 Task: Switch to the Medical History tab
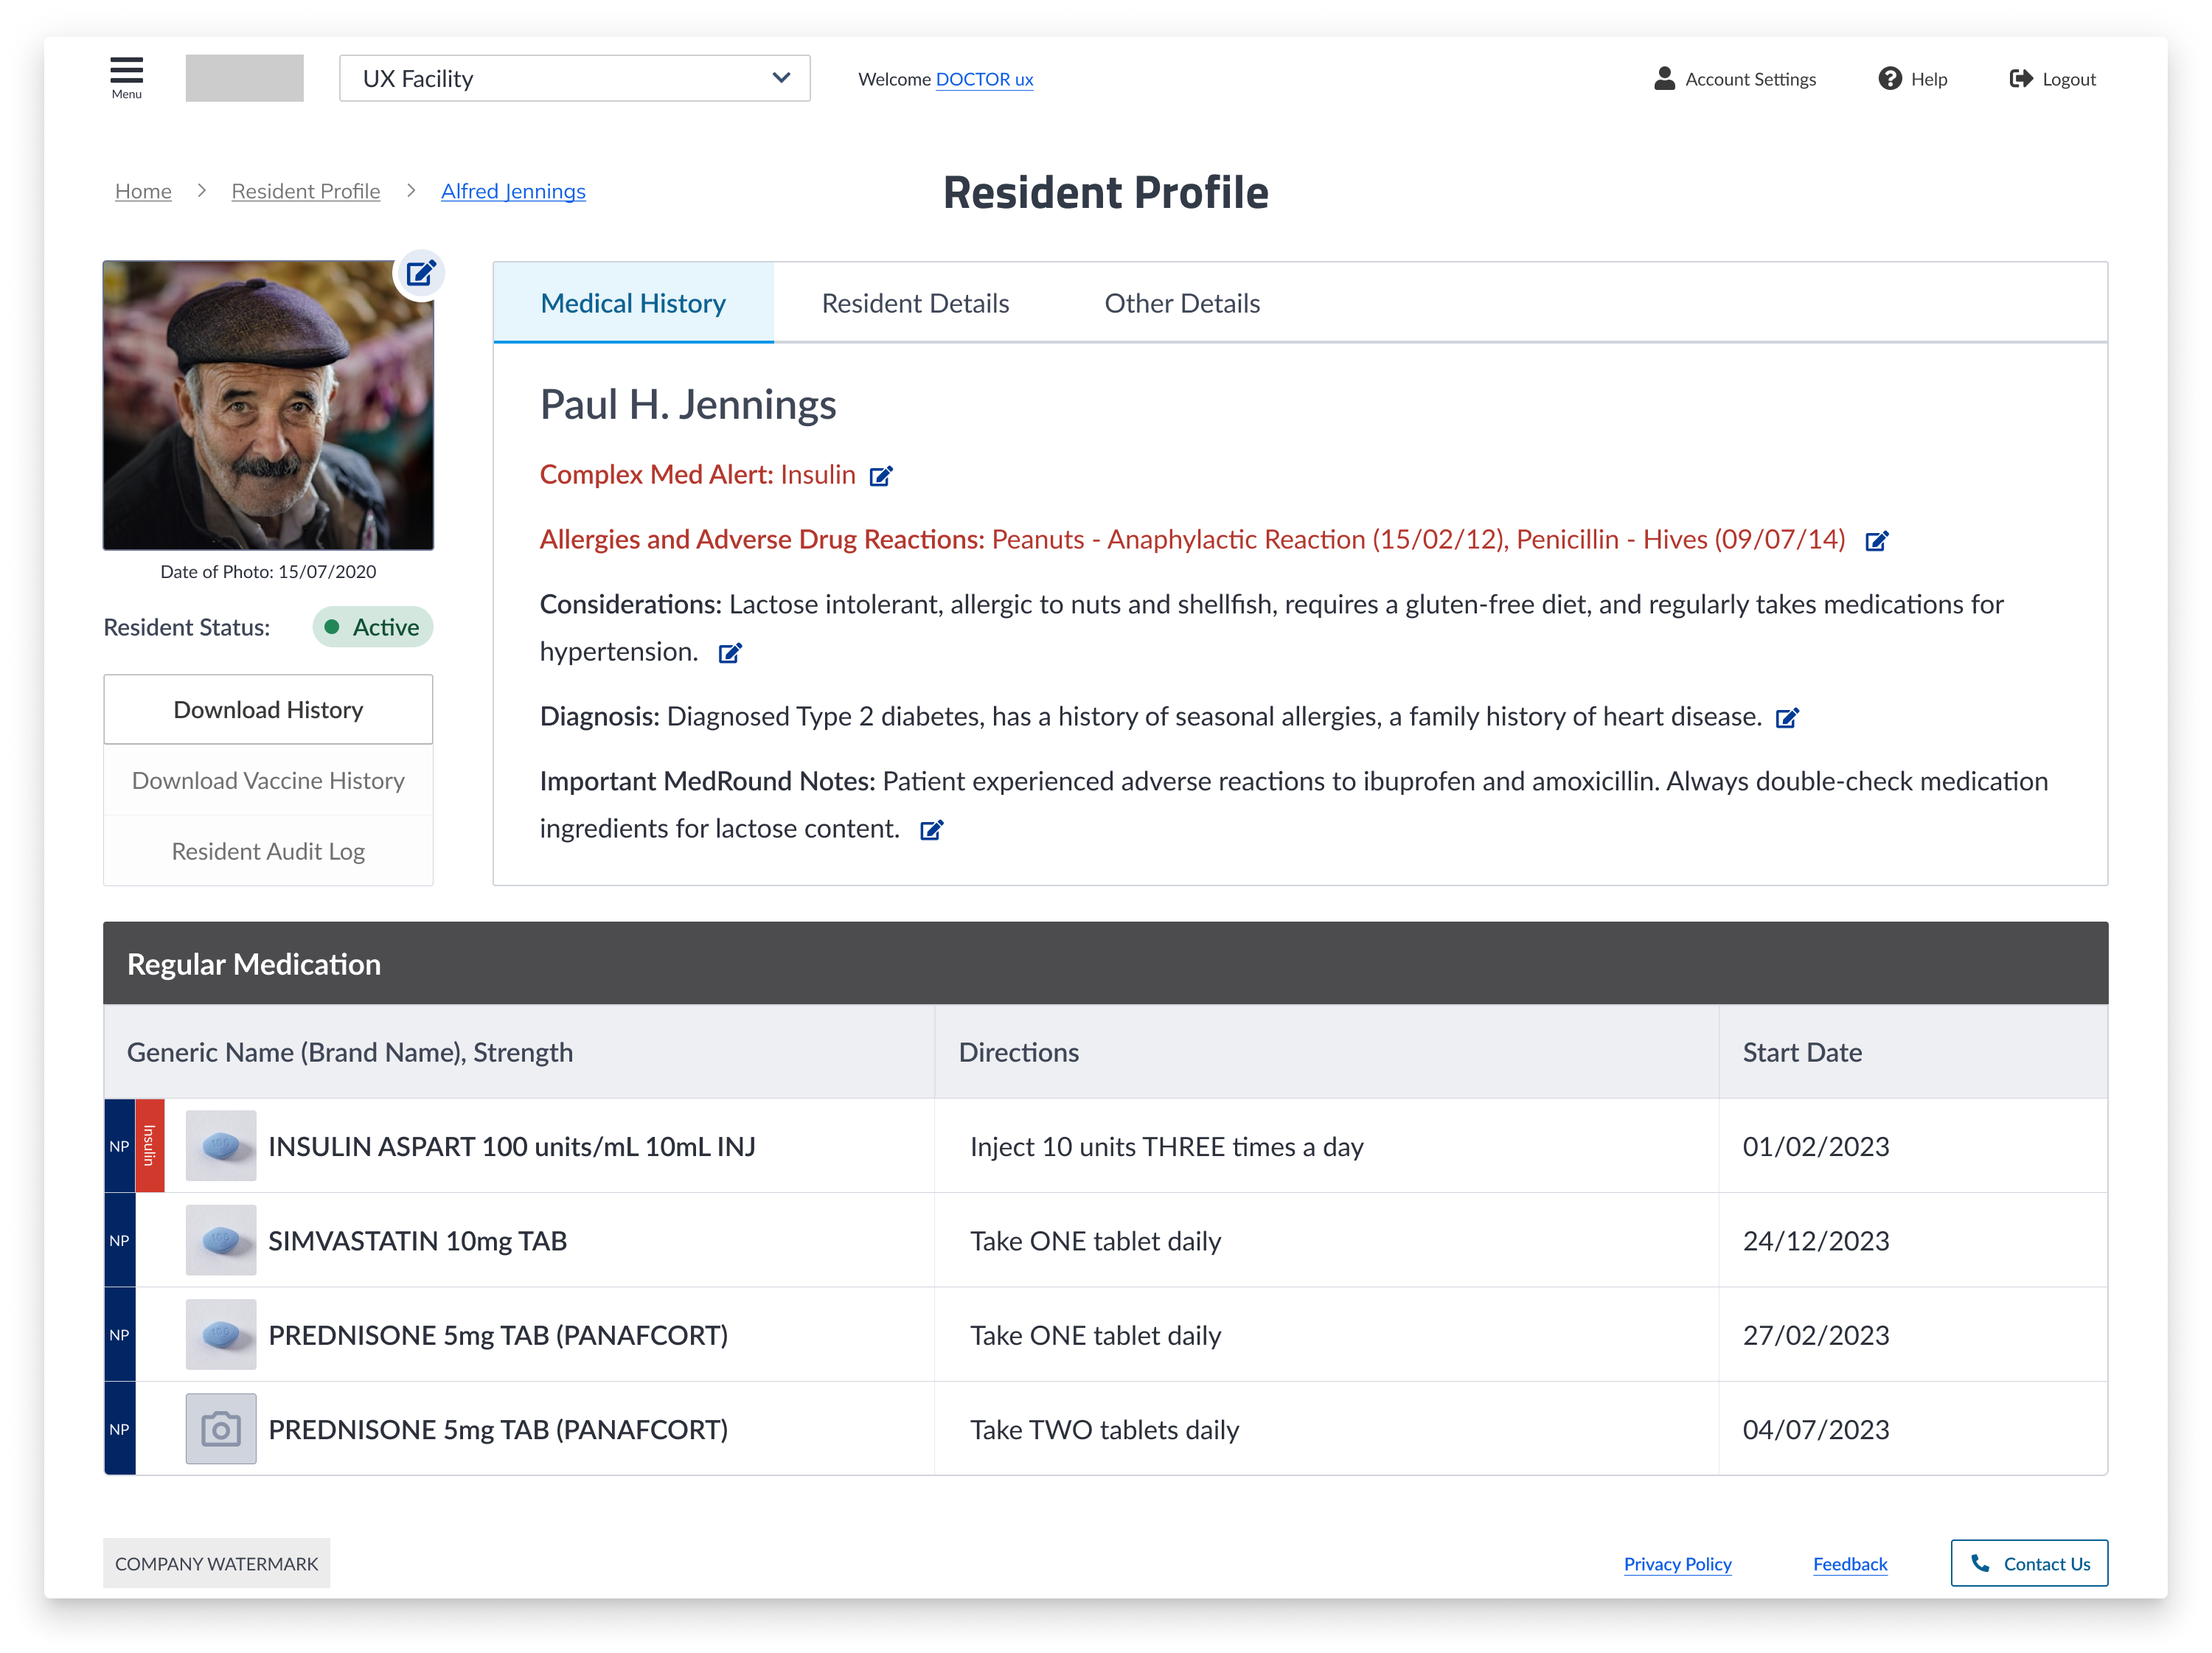click(x=633, y=303)
